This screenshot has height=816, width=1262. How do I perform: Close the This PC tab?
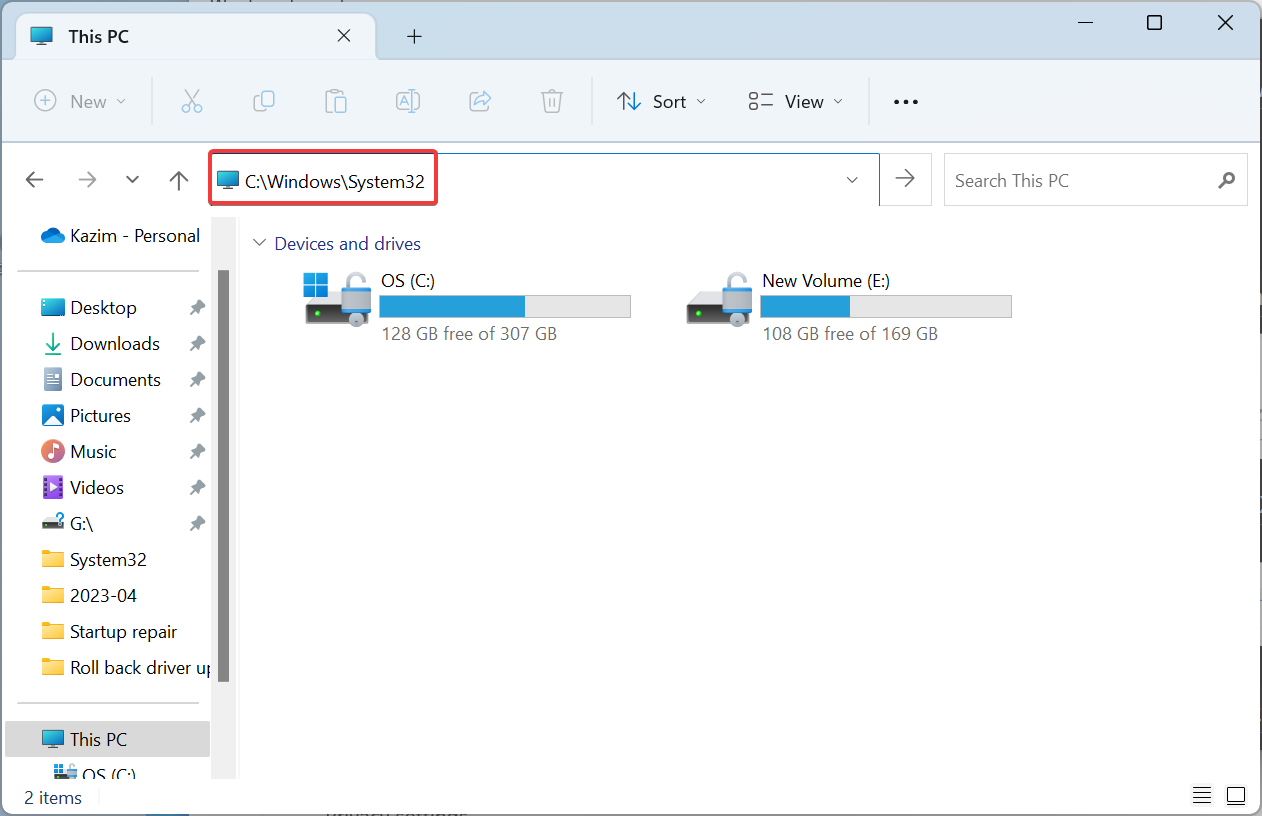point(343,36)
